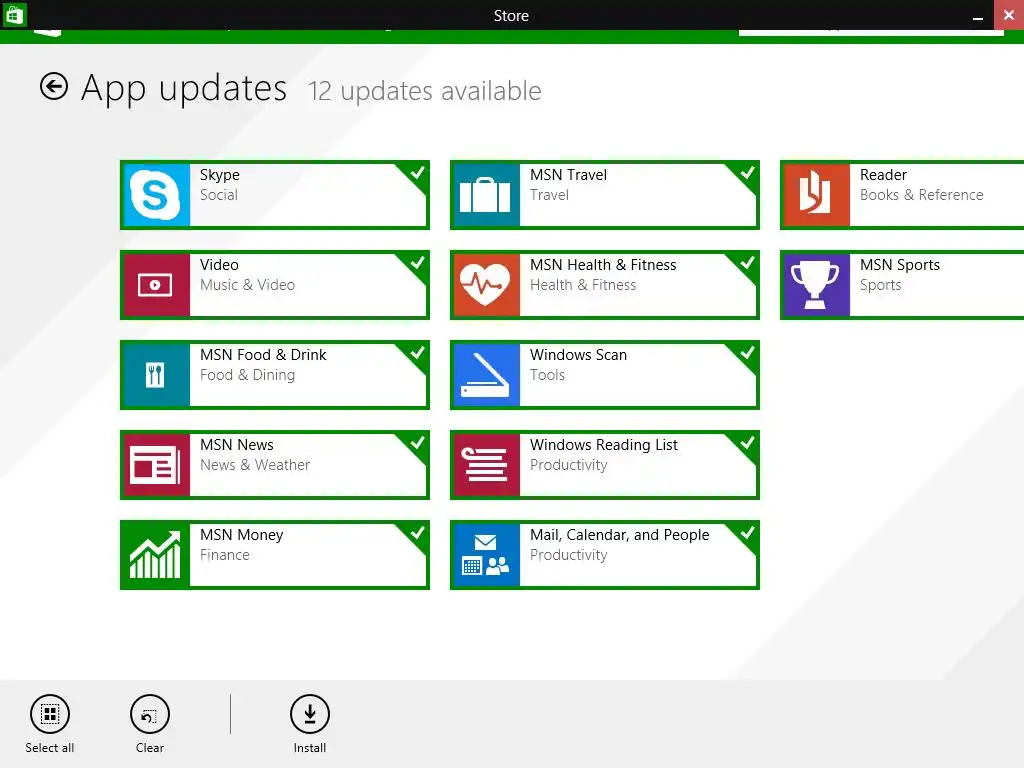Click the "Reader" app name
1024x768 pixels.
(883, 175)
